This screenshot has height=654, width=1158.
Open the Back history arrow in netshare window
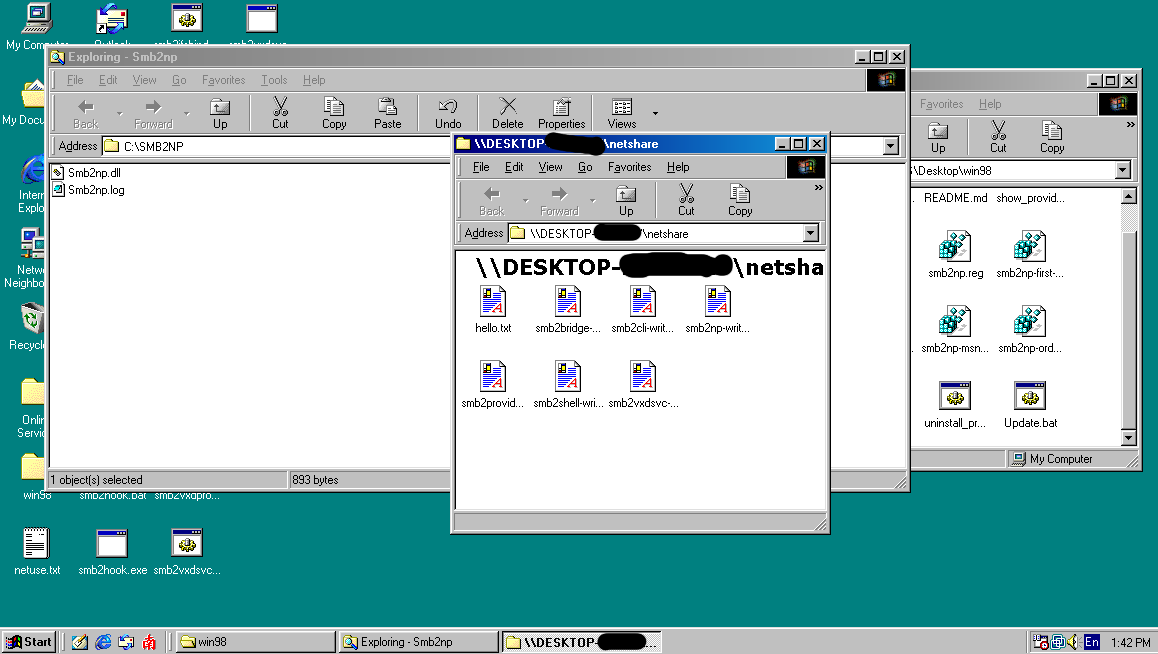tap(526, 201)
